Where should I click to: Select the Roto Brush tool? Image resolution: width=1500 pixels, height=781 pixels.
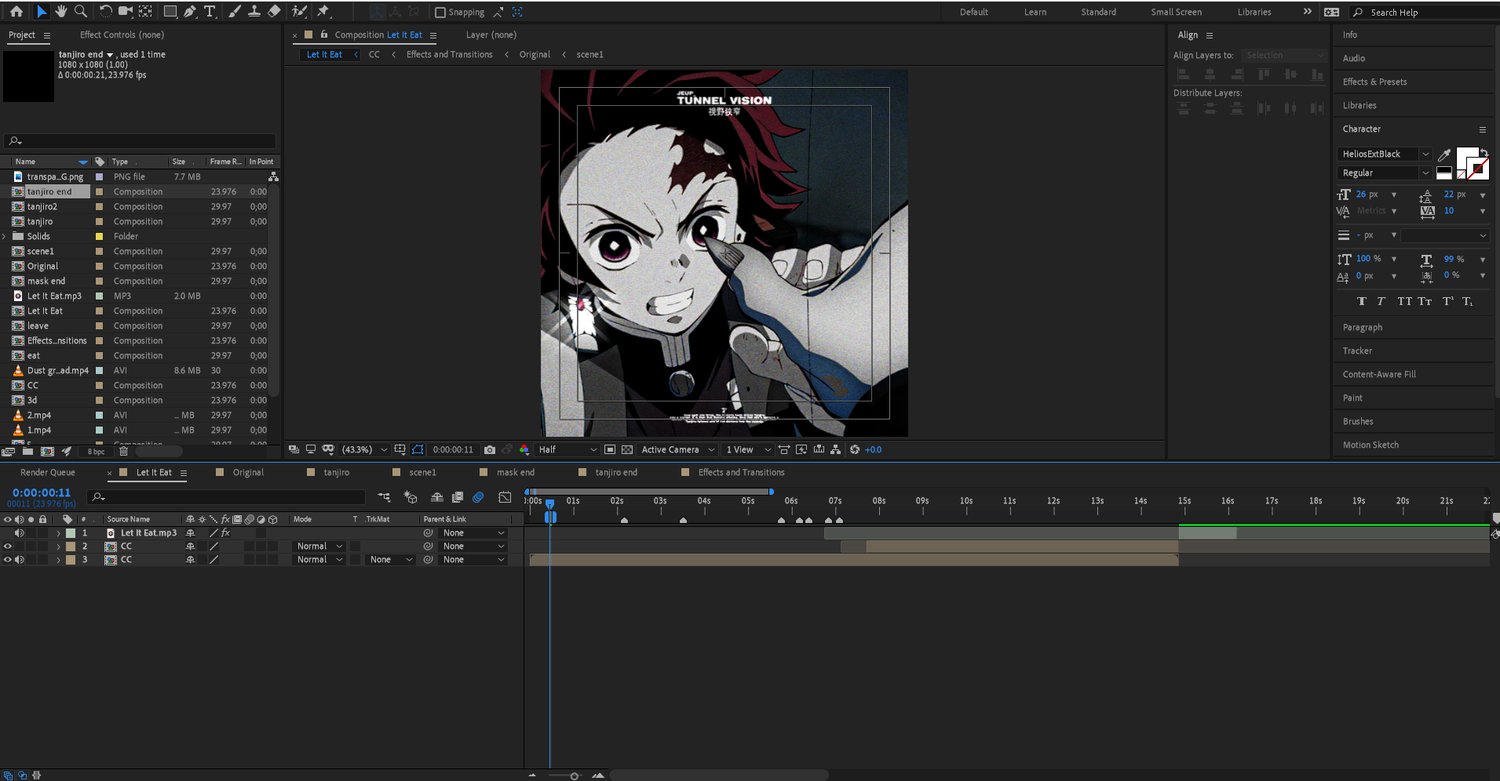click(299, 12)
